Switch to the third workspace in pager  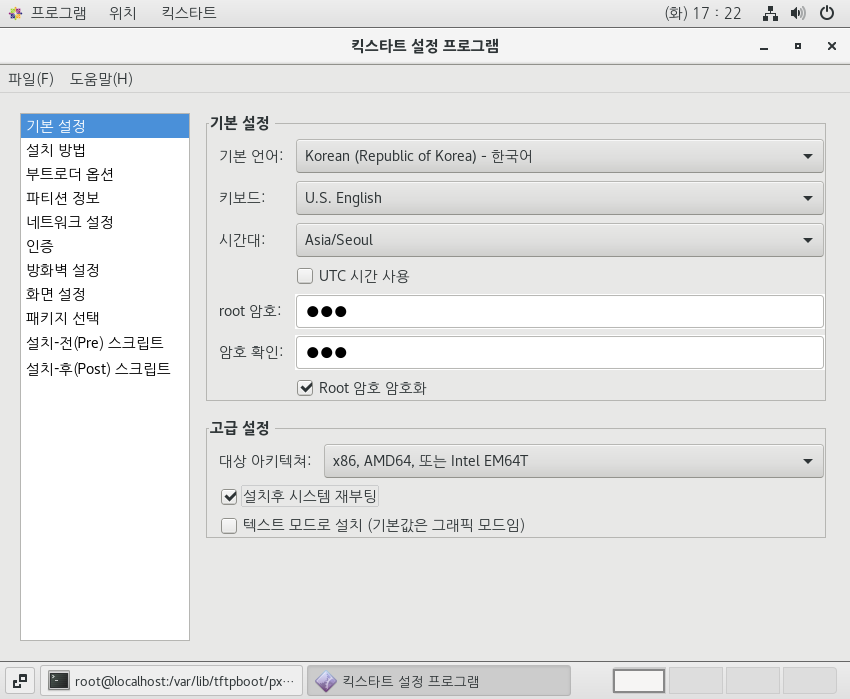click(752, 681)
